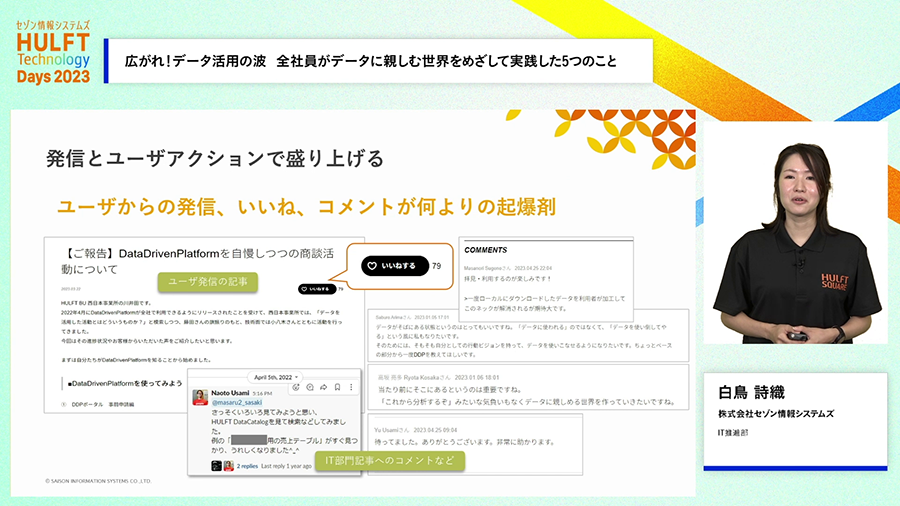Image resolution: width=900 pixels, height=506 pixels.
Task: Click the ユーザ発信の記事 green label
Action: 206,283
